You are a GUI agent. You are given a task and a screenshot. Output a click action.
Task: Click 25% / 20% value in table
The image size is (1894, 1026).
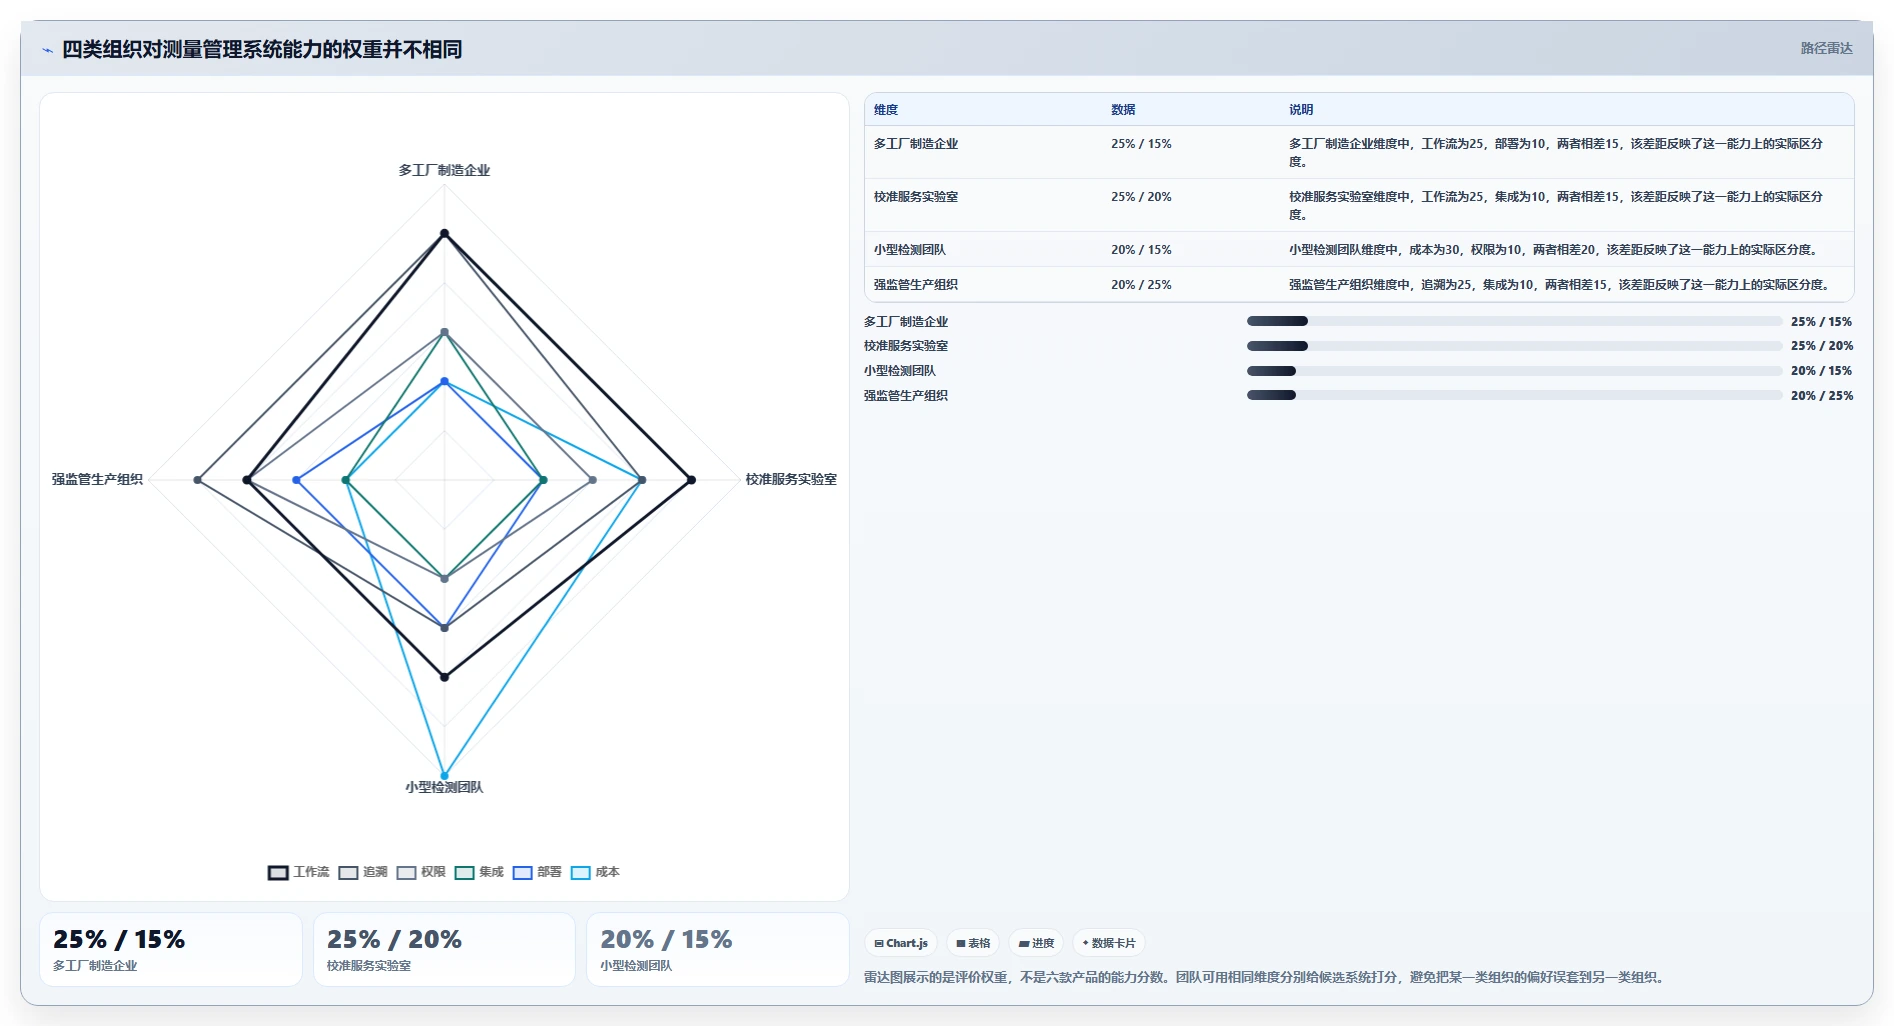click(x=1141, y=197)
